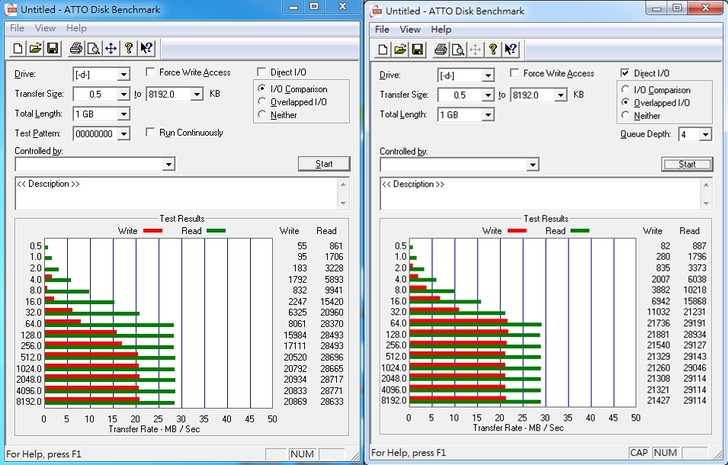Select Neither radio option in right window
Image resolution: width=728 pixels, height=465 pixels.
point(625,116)
